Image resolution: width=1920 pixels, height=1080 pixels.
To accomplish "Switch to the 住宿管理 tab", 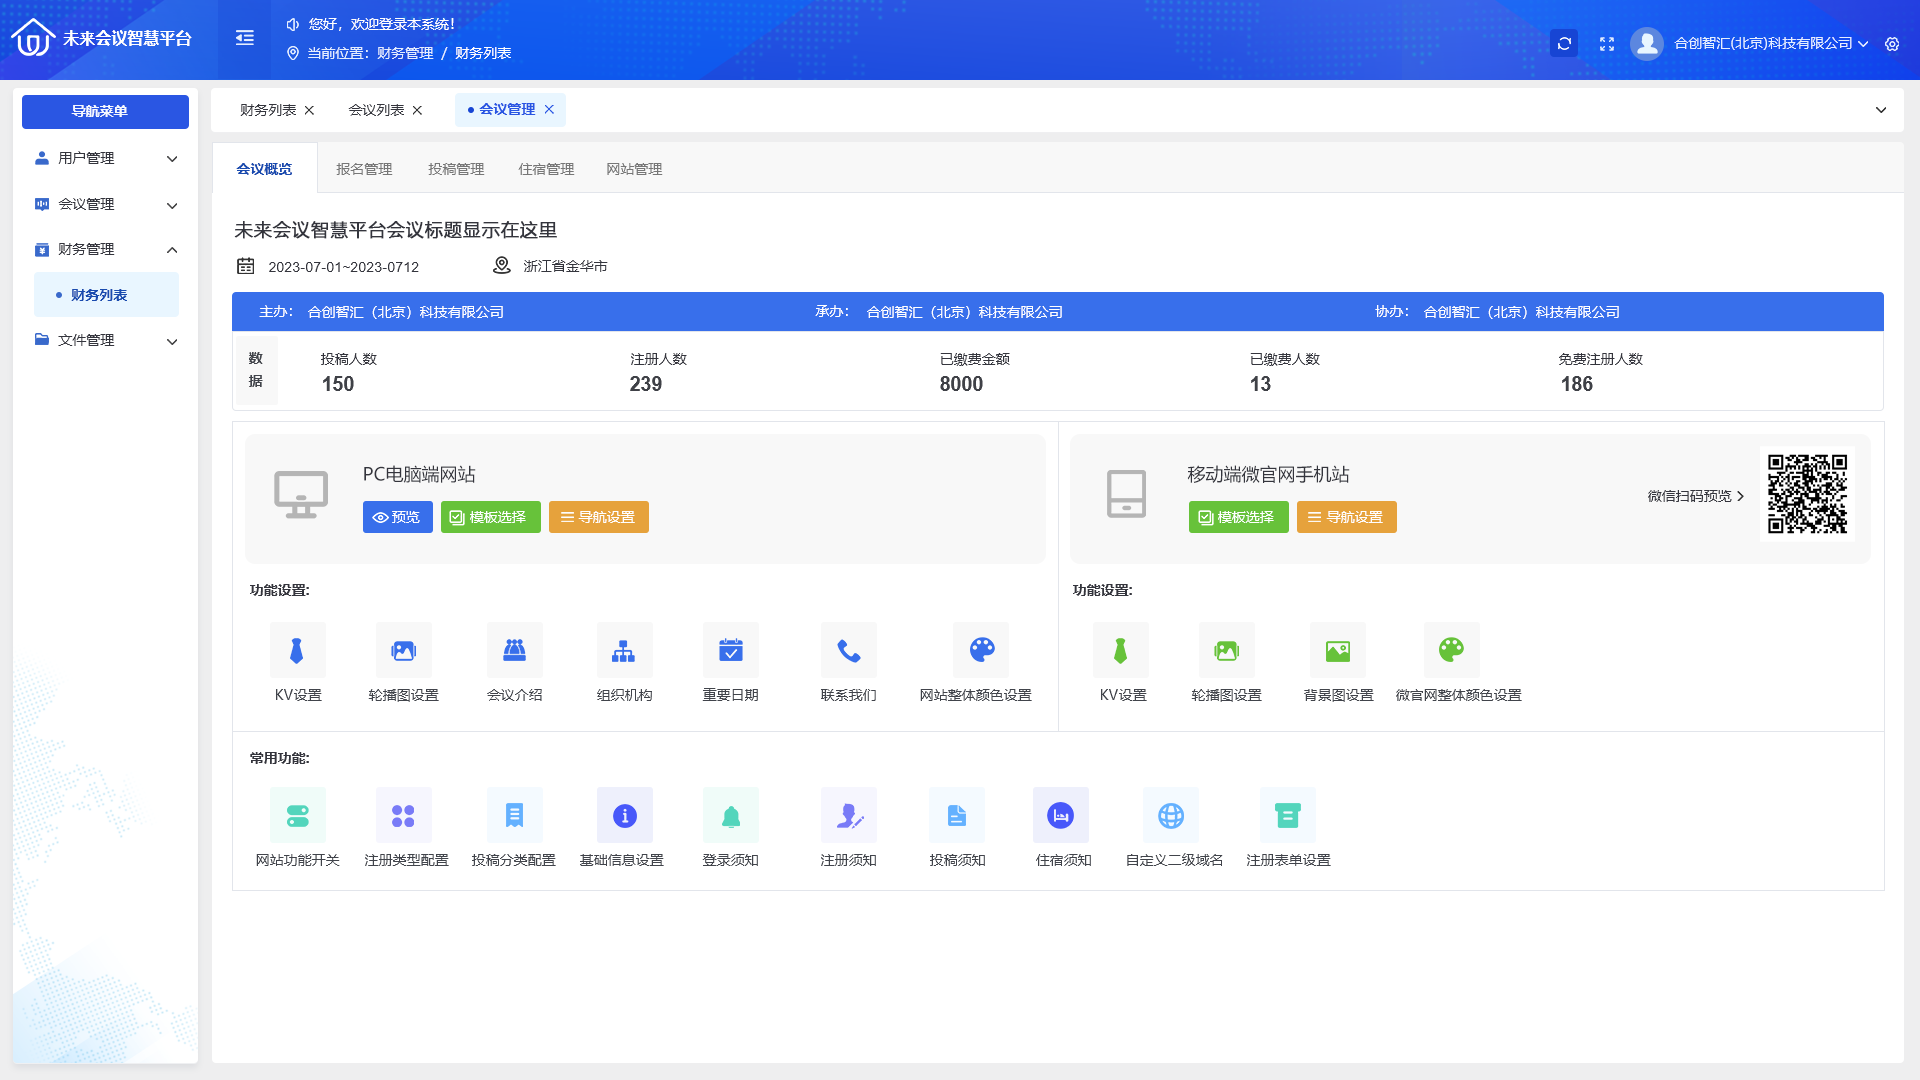I will click(546, 169).
